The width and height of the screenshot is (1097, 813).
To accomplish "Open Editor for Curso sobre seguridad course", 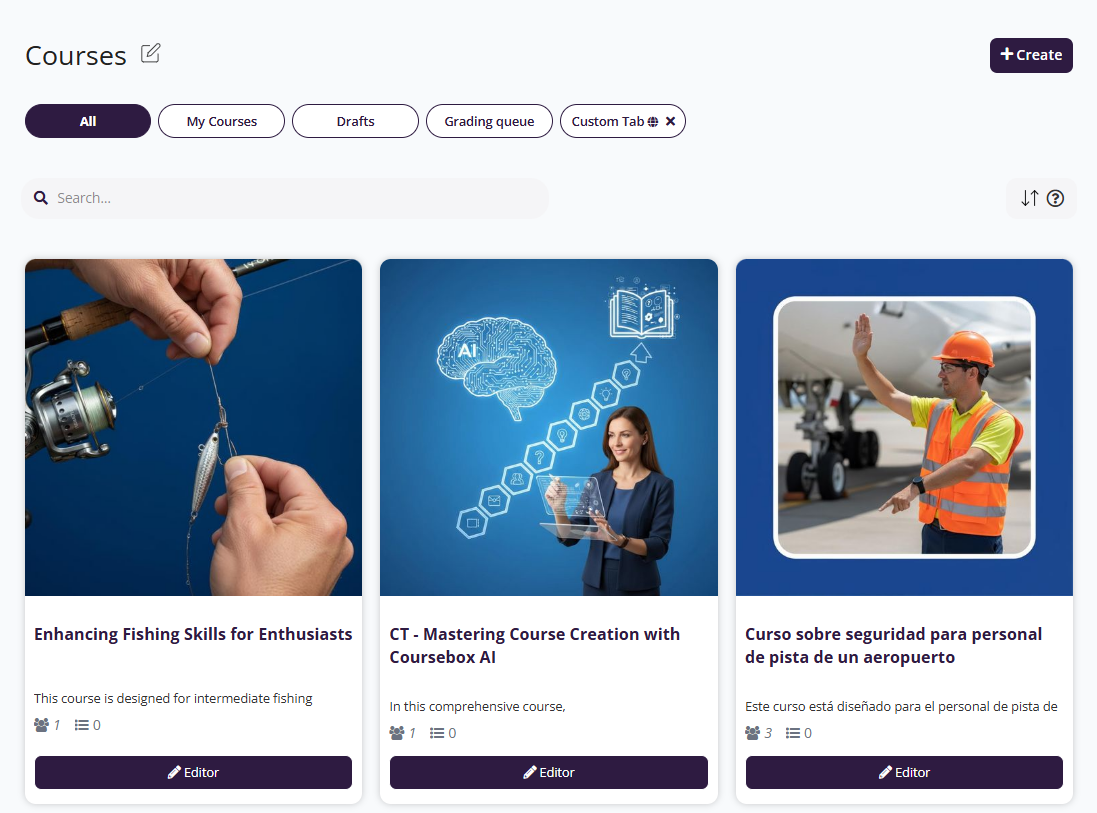I will click(x=904, y=772).
